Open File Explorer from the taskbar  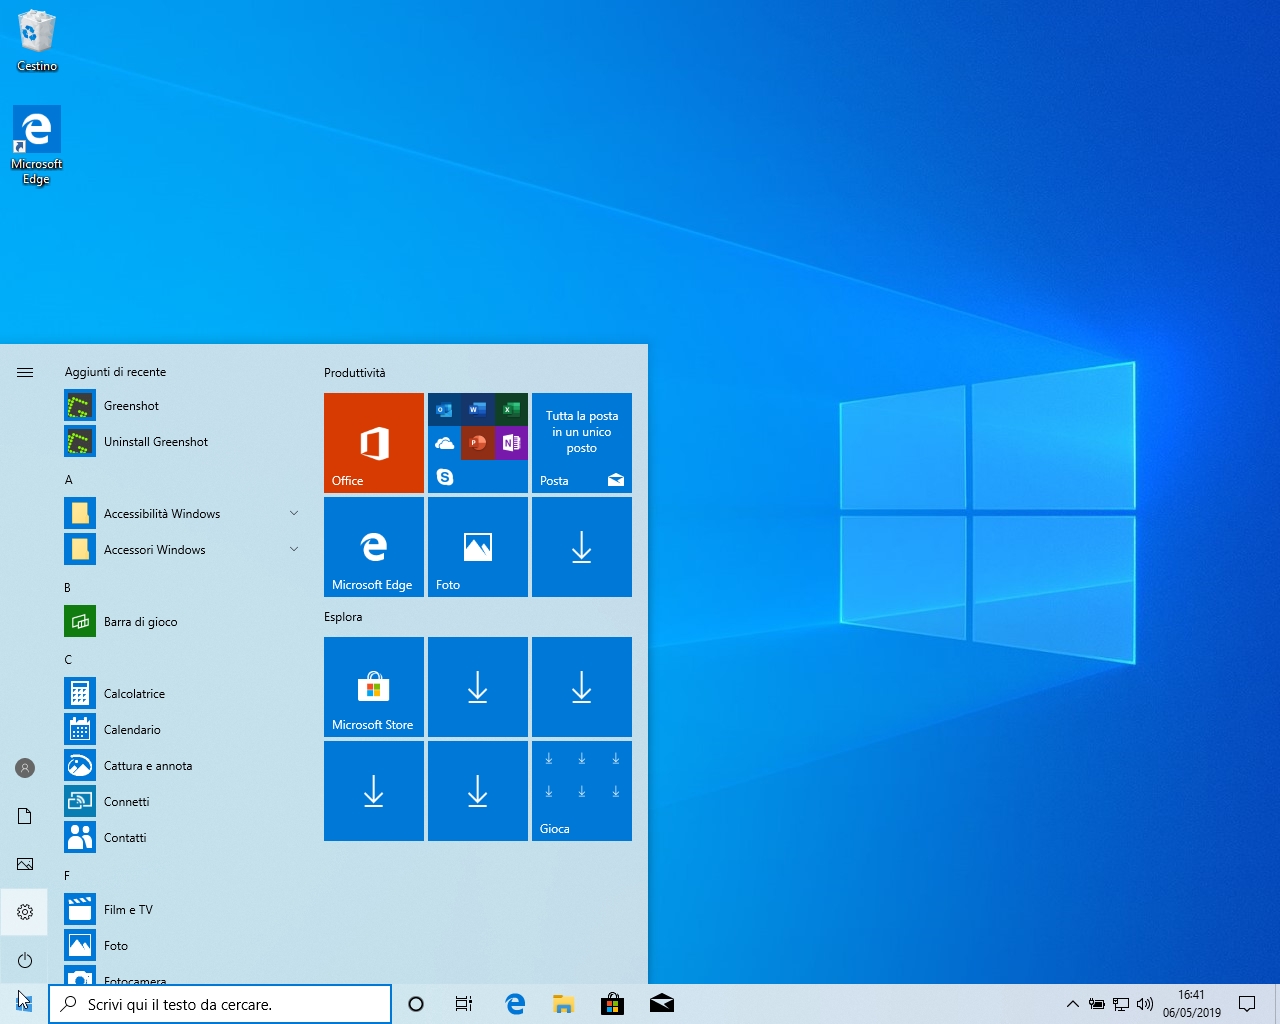point(564,1004)
